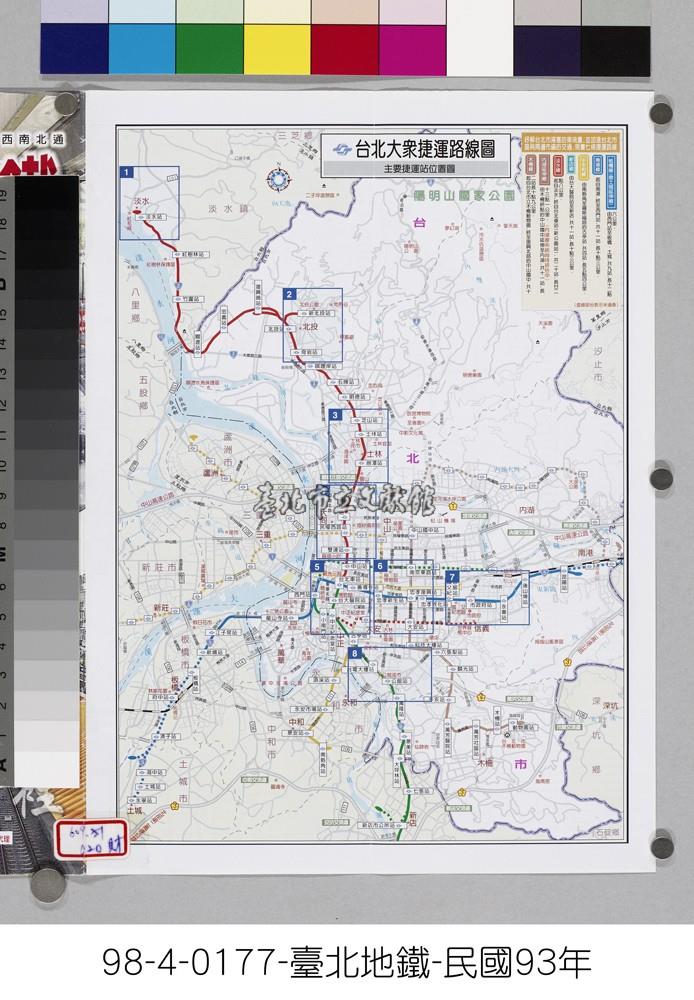Click the numbered box 3 marker near 士林
Image resolution: width=694 pixels, height=1000 pixels.
point(336,415)
